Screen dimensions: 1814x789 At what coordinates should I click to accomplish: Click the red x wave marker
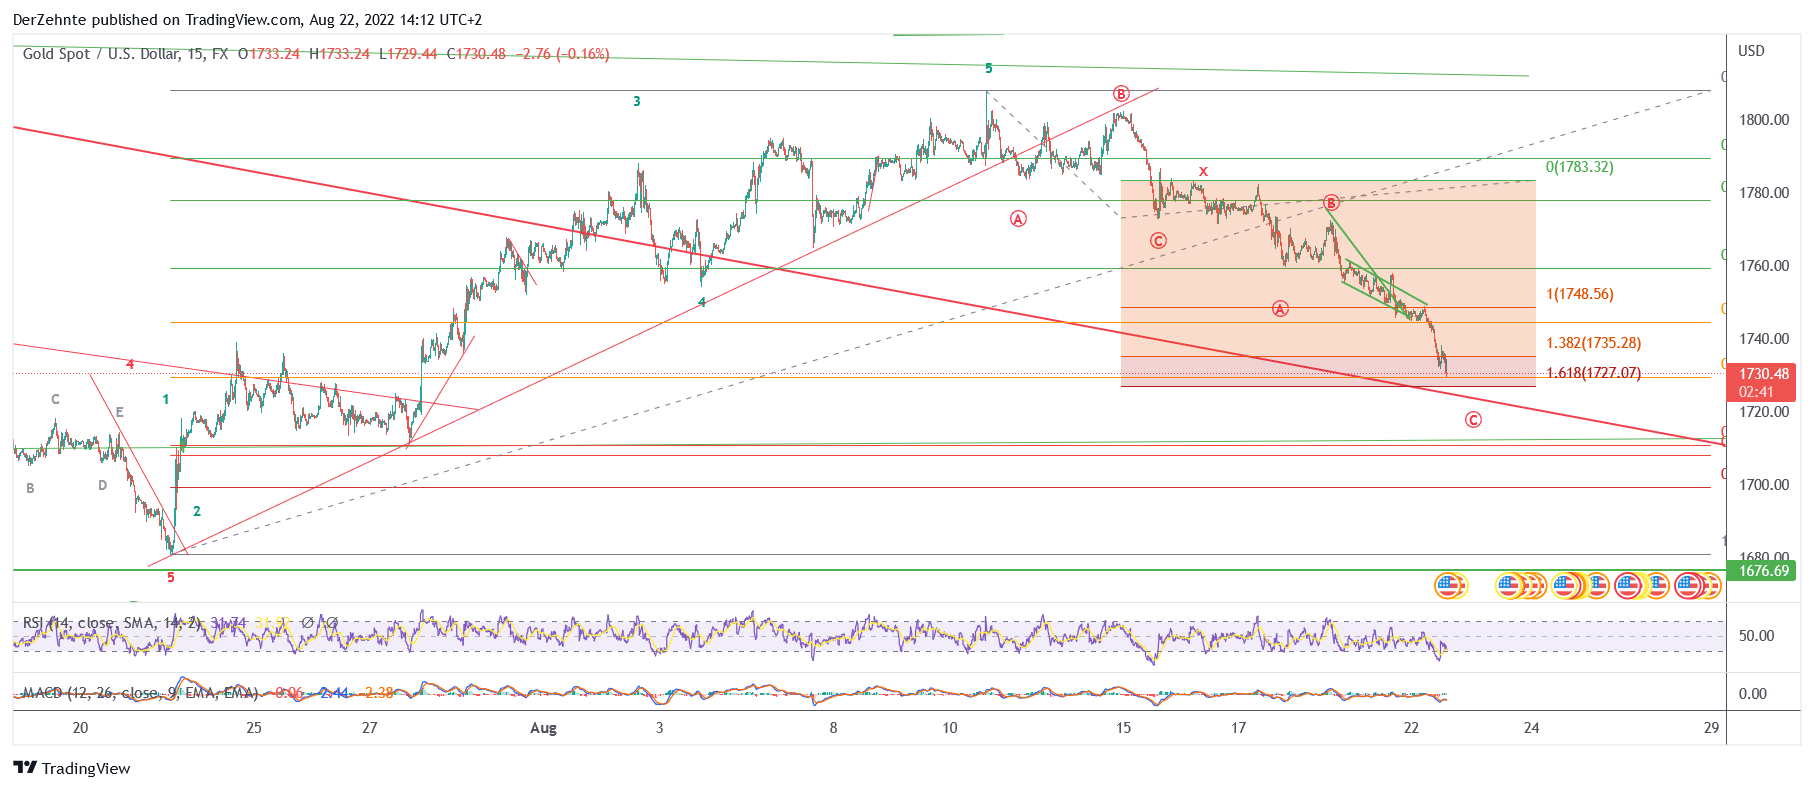pos(1203,171)
